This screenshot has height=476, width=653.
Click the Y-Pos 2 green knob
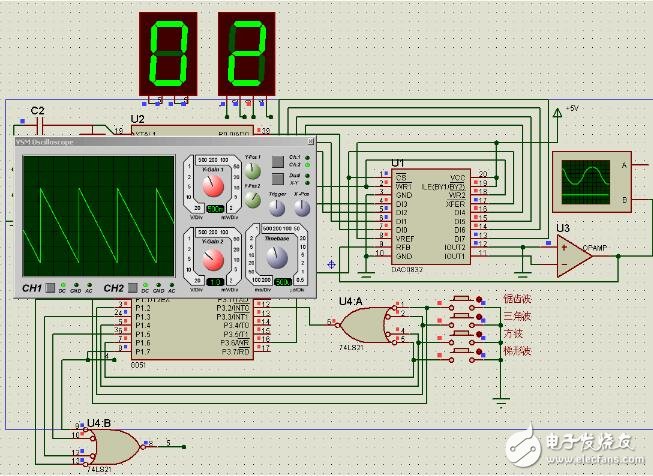point(253,201)
